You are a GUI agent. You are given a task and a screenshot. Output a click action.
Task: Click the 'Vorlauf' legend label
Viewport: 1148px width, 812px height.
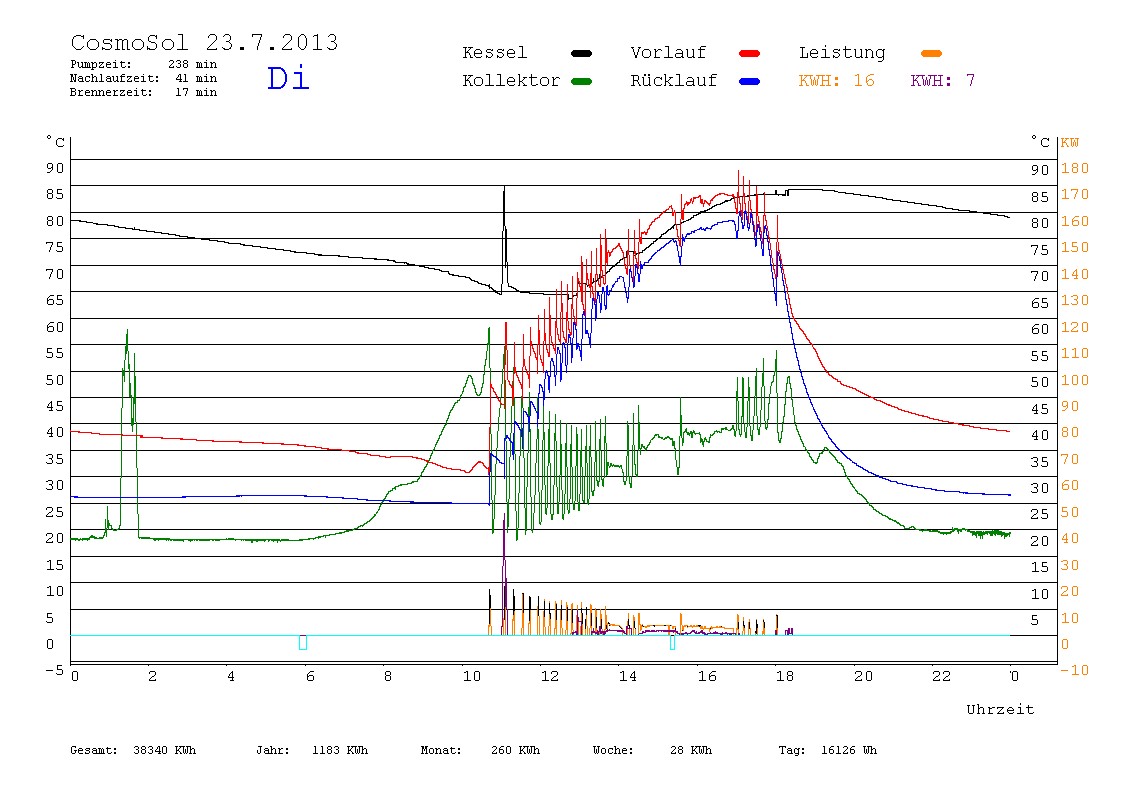(668, 53)
